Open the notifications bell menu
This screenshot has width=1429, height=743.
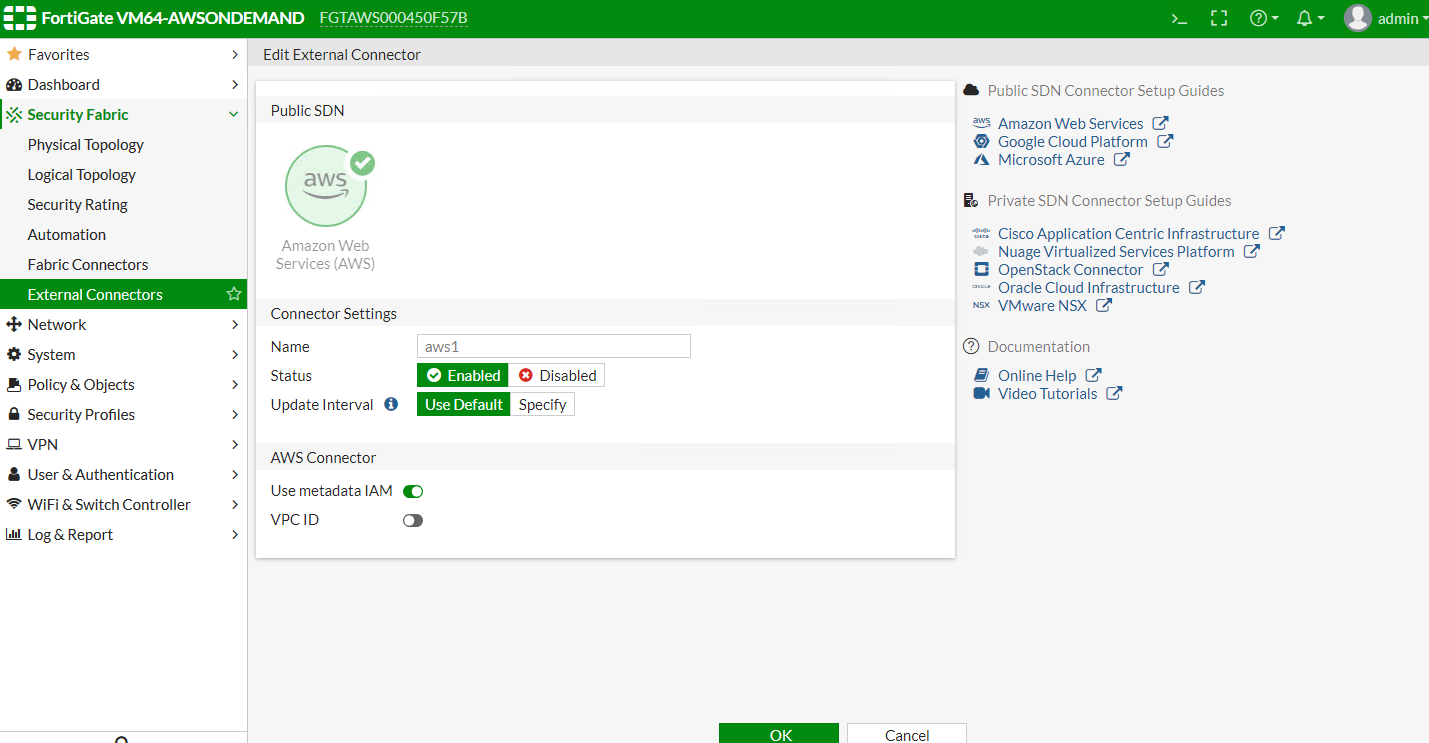1310,18
